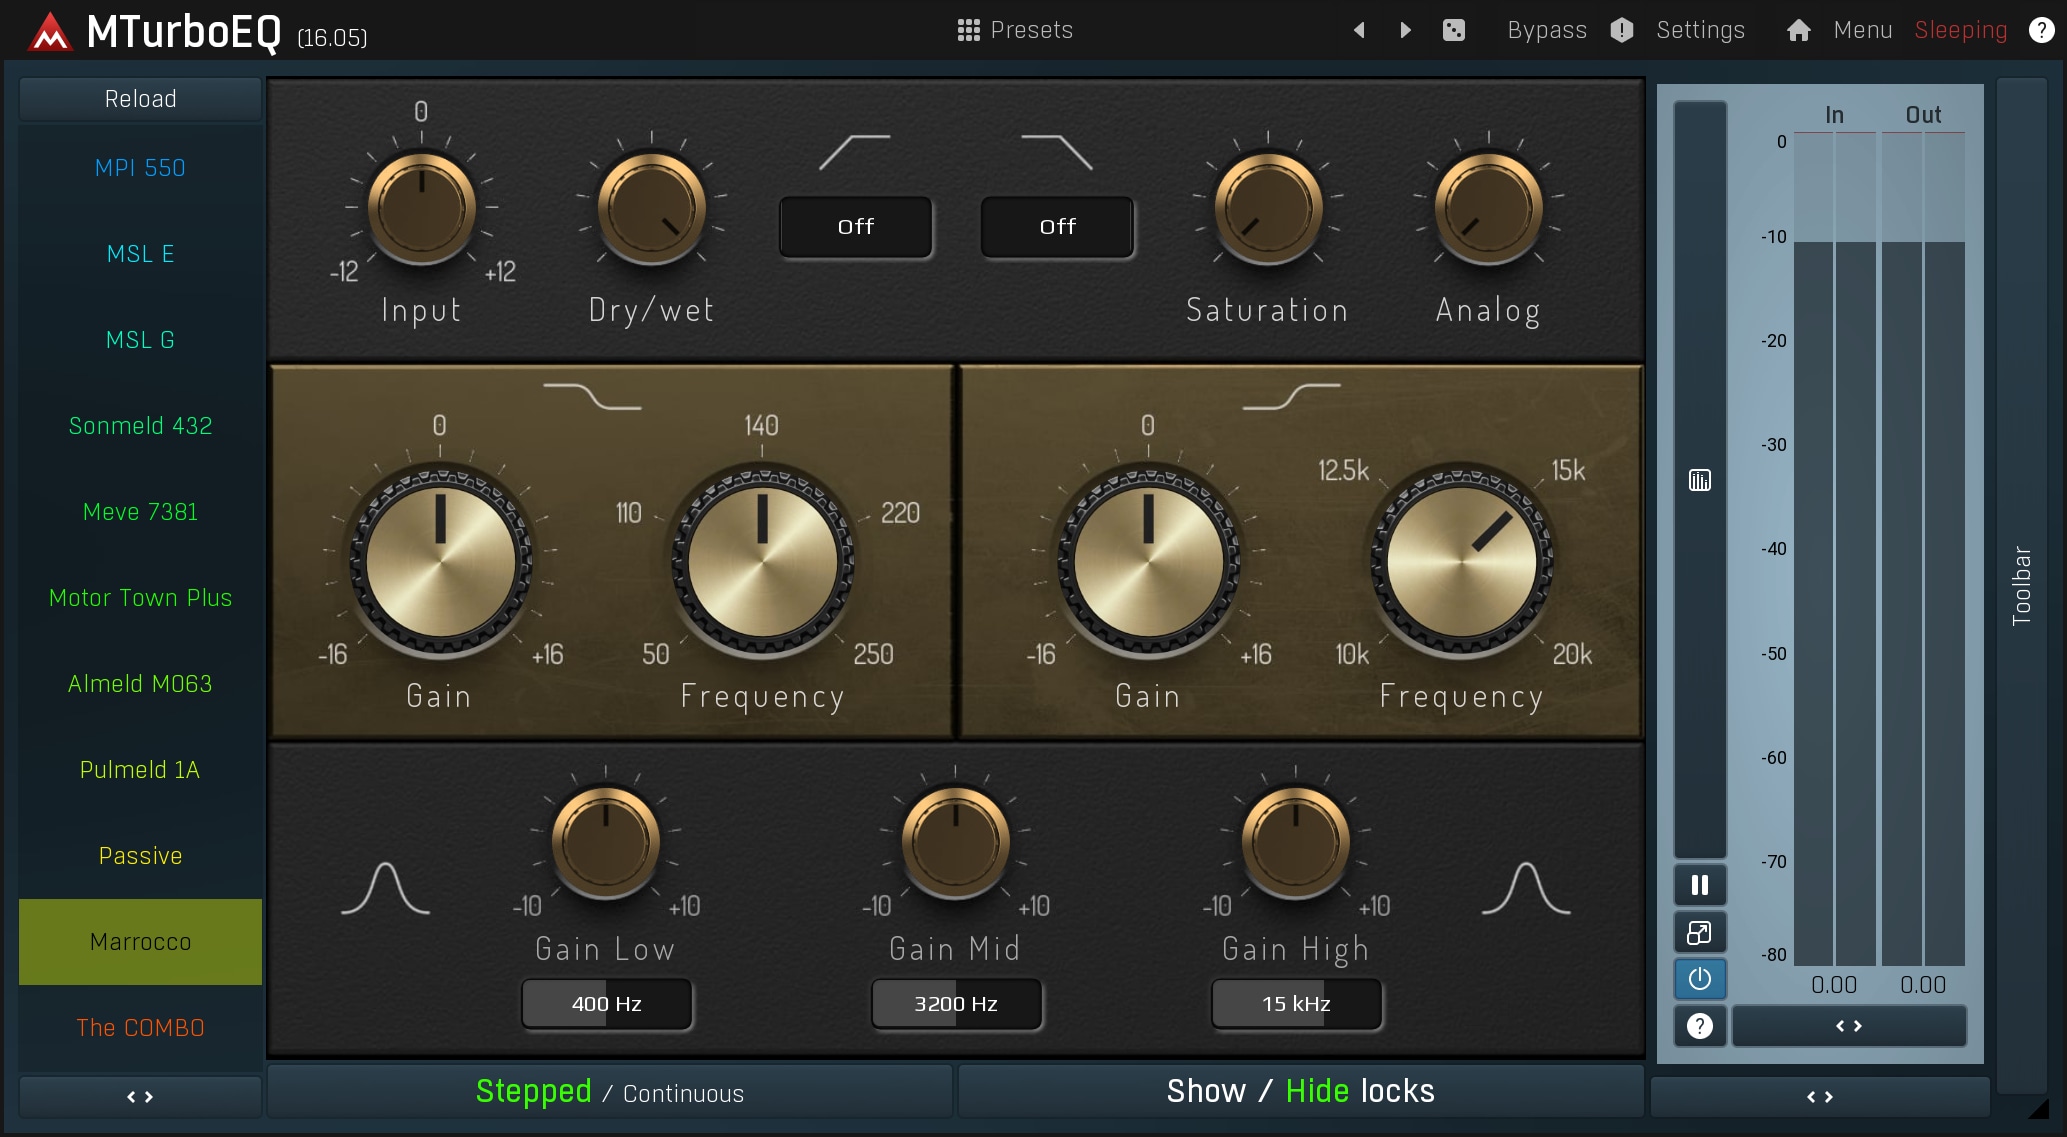Expand device list arrows at bottom left
The width and height of the screenshot is (2067, 1137).
pos(140,1097)
